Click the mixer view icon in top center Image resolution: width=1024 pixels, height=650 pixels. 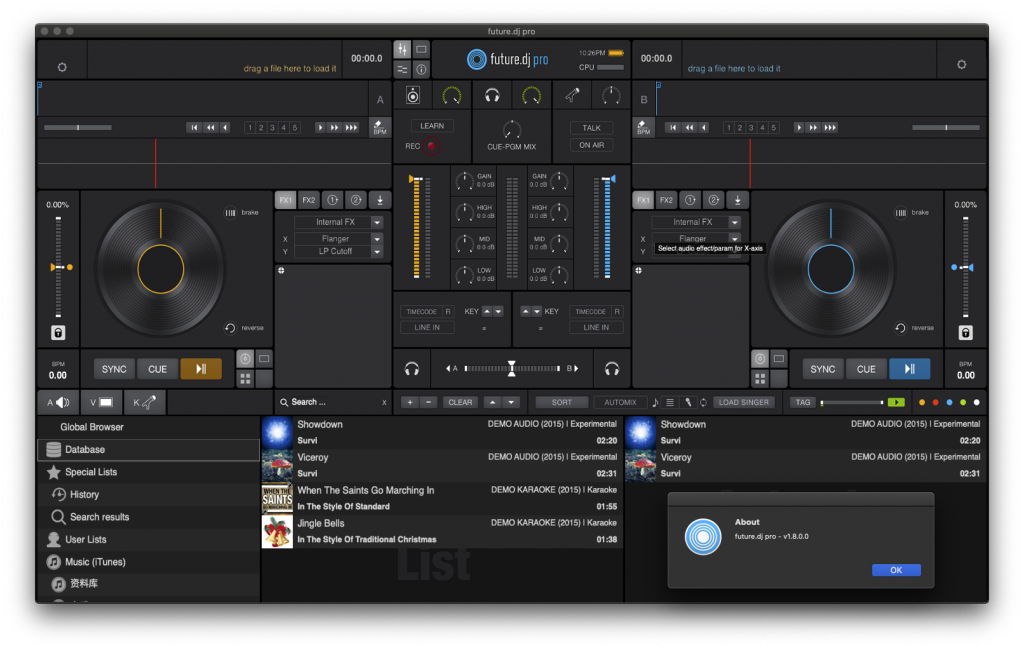click(402, 50)
